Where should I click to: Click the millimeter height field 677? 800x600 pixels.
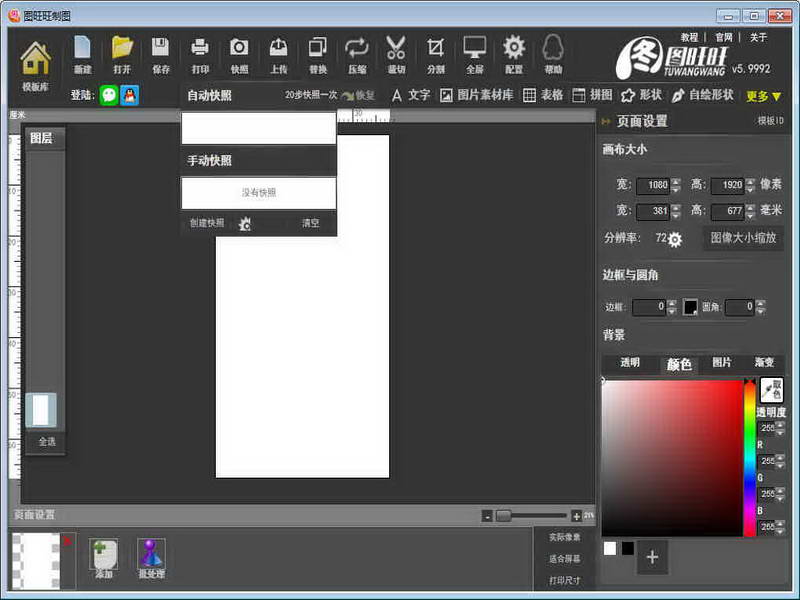pos(727,211)
